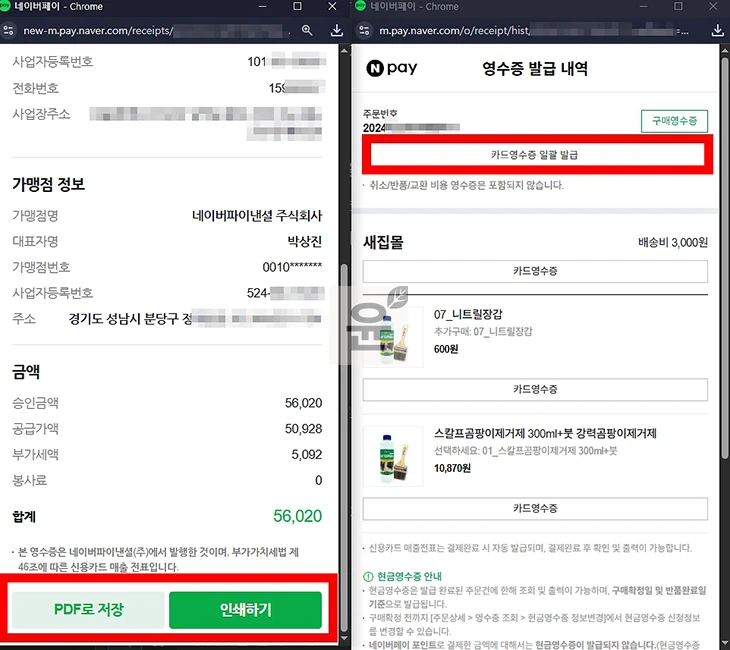Click the scroll-down arrow of right window scrollbar
The image size is (730, 650).
(x=724, y=644)
